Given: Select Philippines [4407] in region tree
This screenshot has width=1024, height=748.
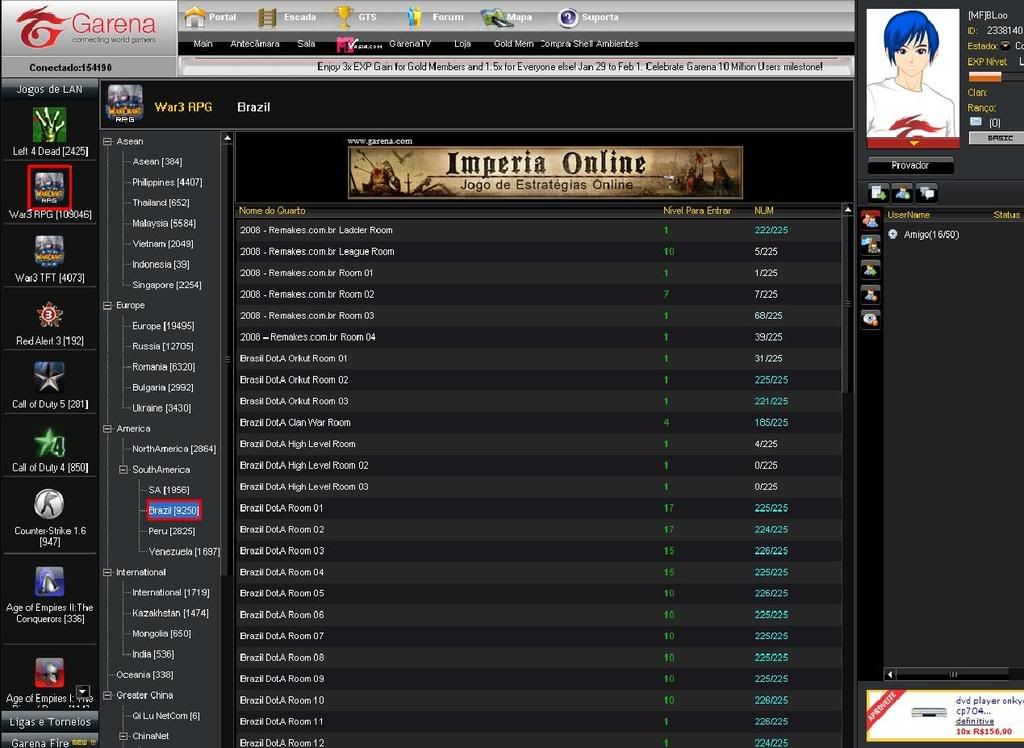Looking at the screenshot, I should (x=167, y=182).
